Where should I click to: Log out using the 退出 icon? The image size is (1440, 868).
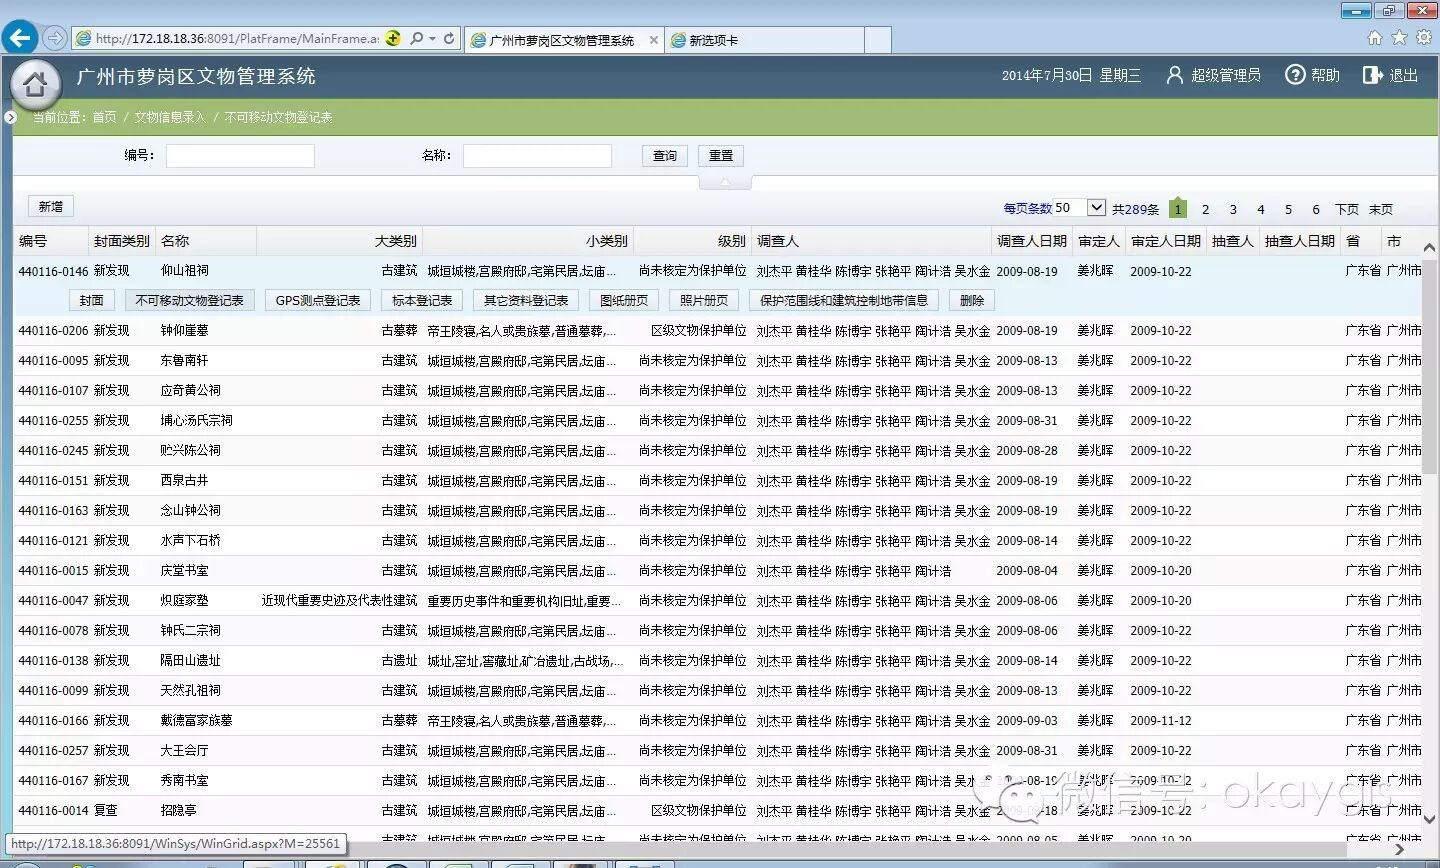point(1372,75)
